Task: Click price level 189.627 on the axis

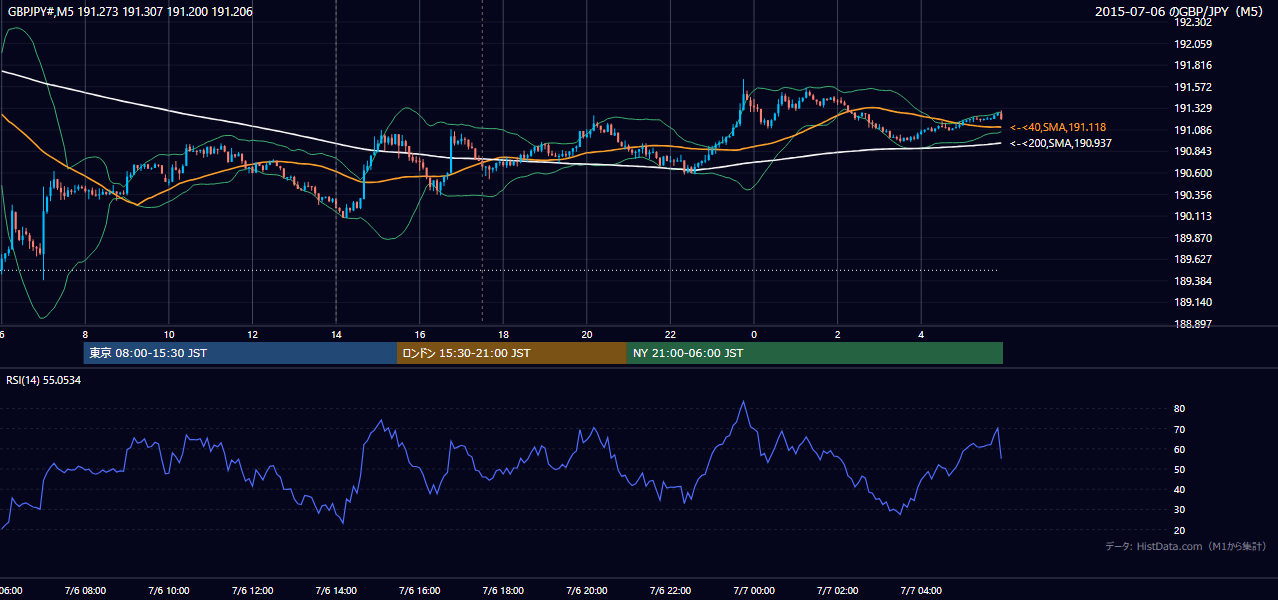Action: [1193, 259]
